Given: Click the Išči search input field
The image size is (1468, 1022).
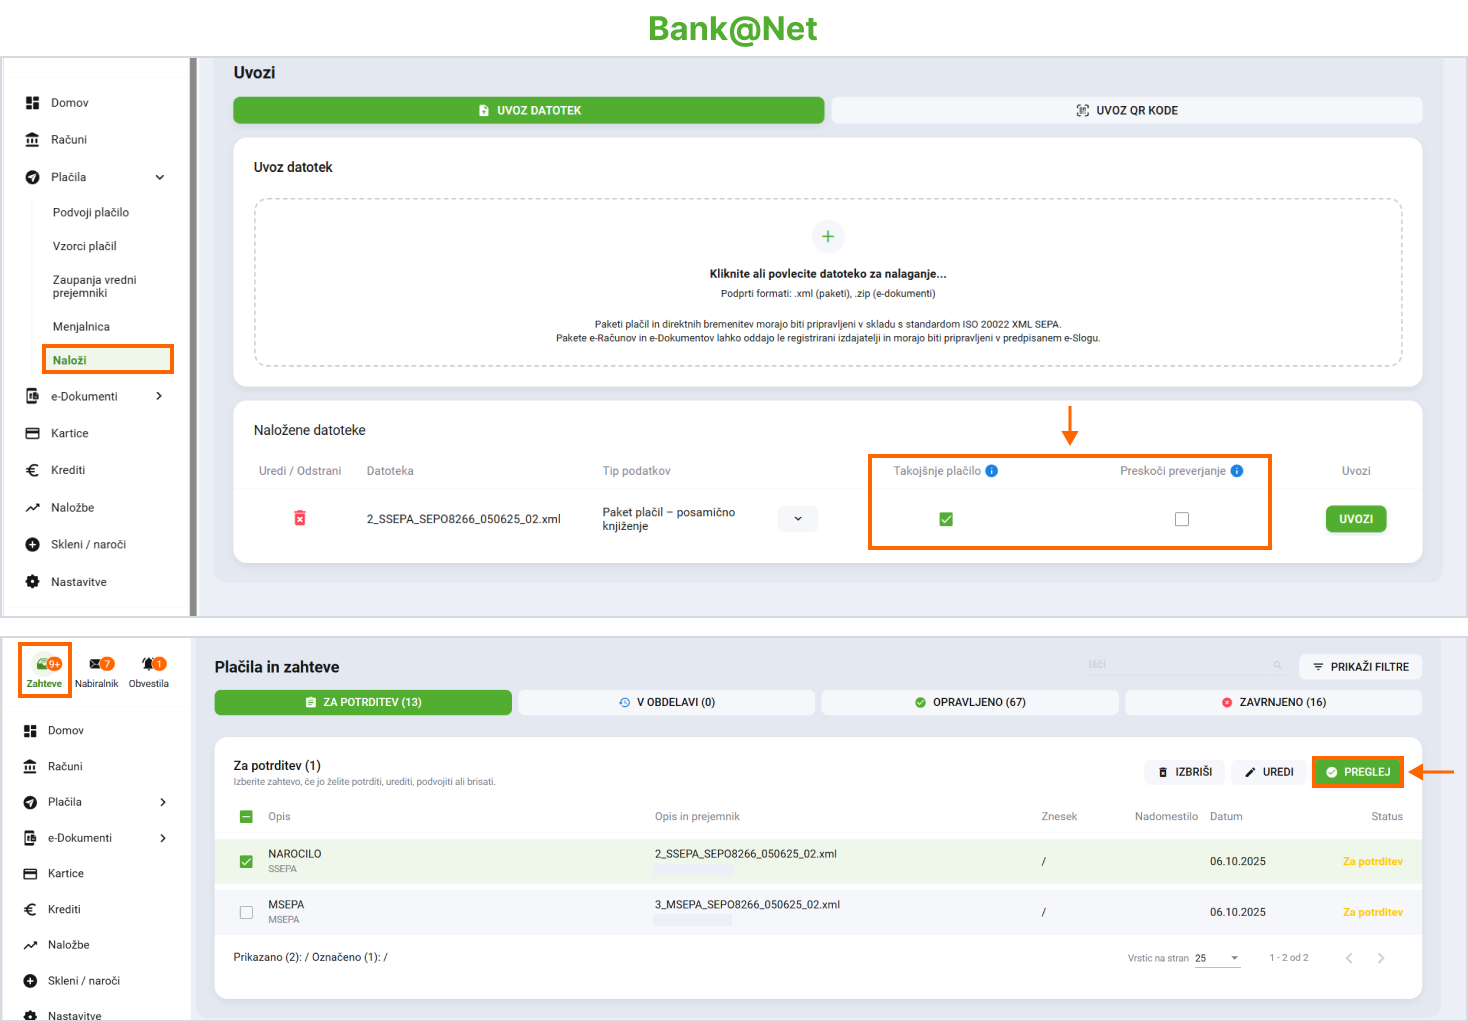Looking at the screenshot, I should coord(1175,665).
